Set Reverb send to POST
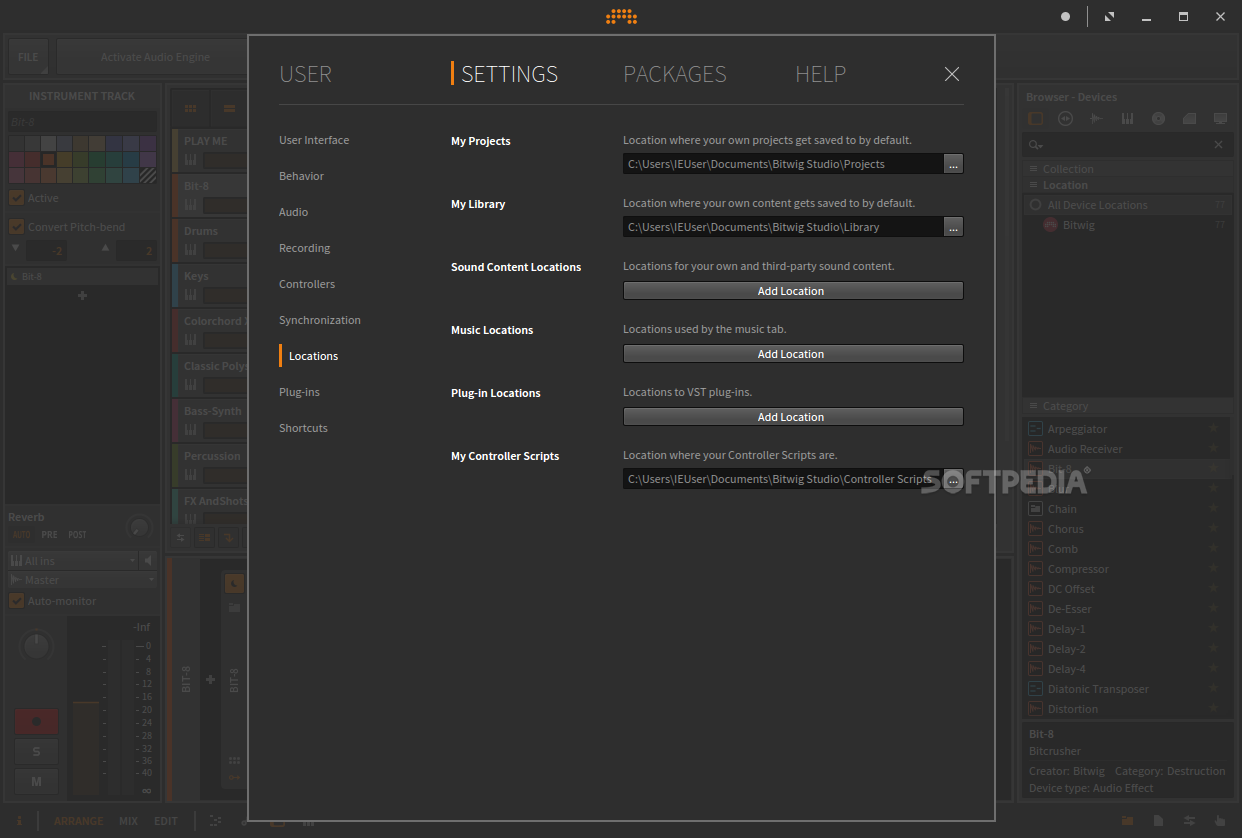 77,535
